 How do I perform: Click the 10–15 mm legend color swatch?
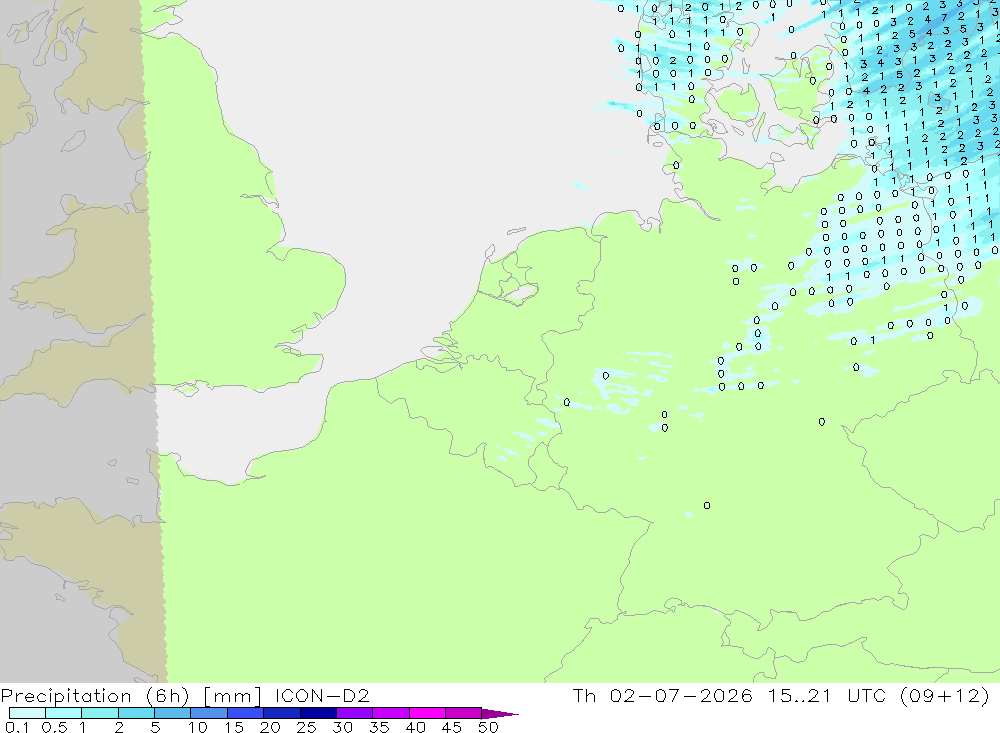[209, 713]
